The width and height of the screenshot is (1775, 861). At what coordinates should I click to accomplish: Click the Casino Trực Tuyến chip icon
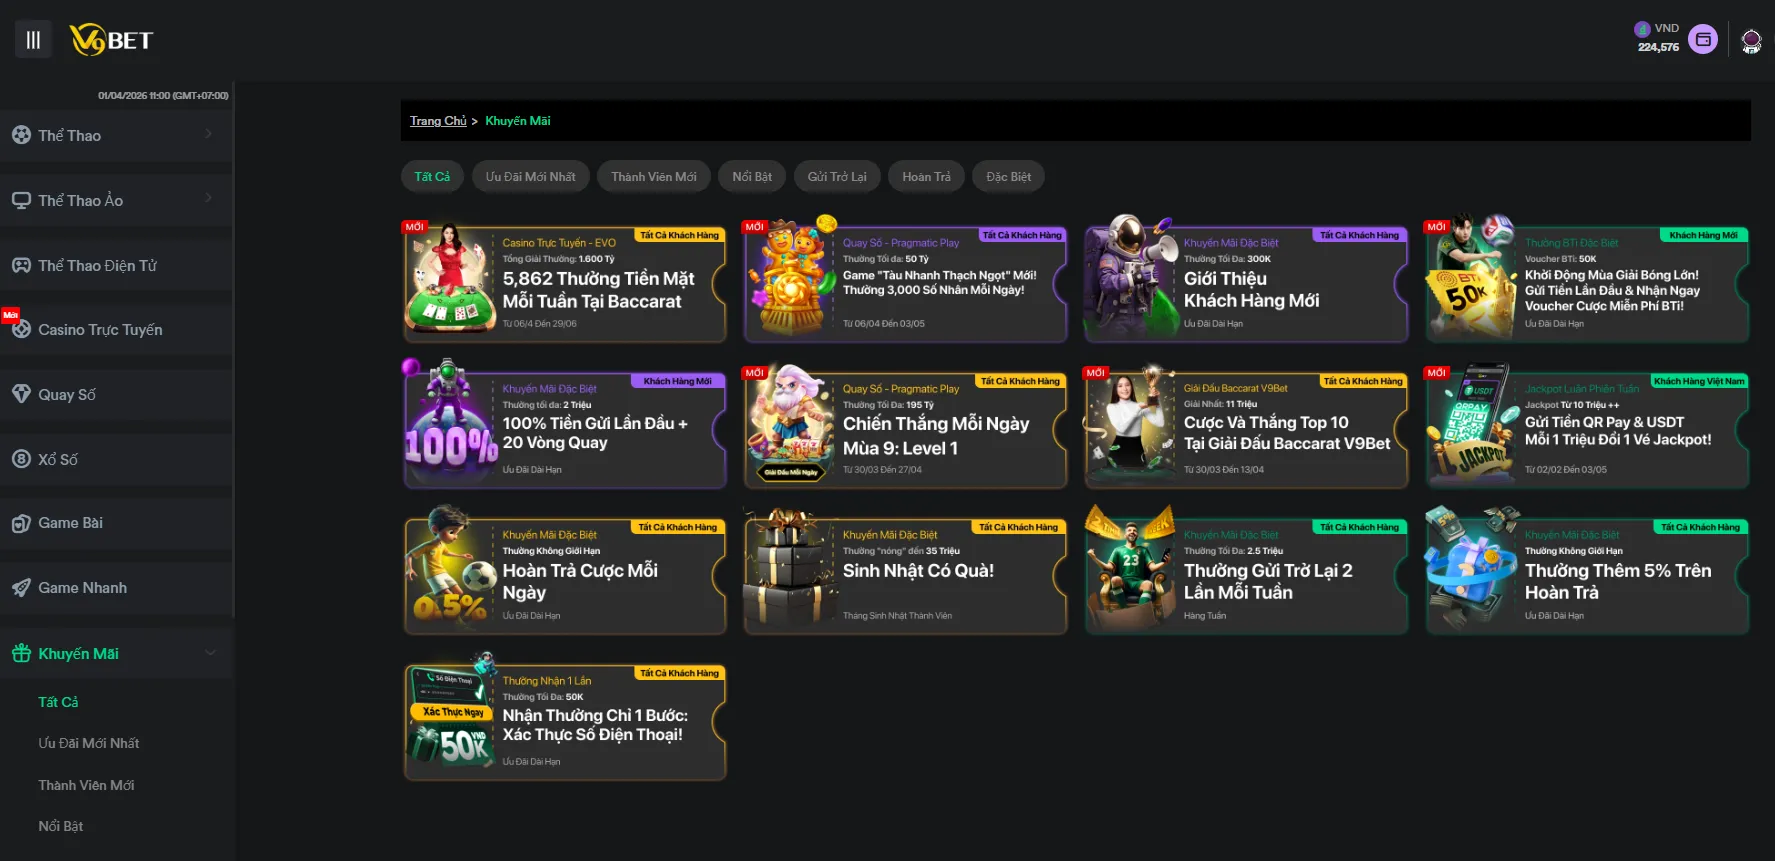coord(21,329)
